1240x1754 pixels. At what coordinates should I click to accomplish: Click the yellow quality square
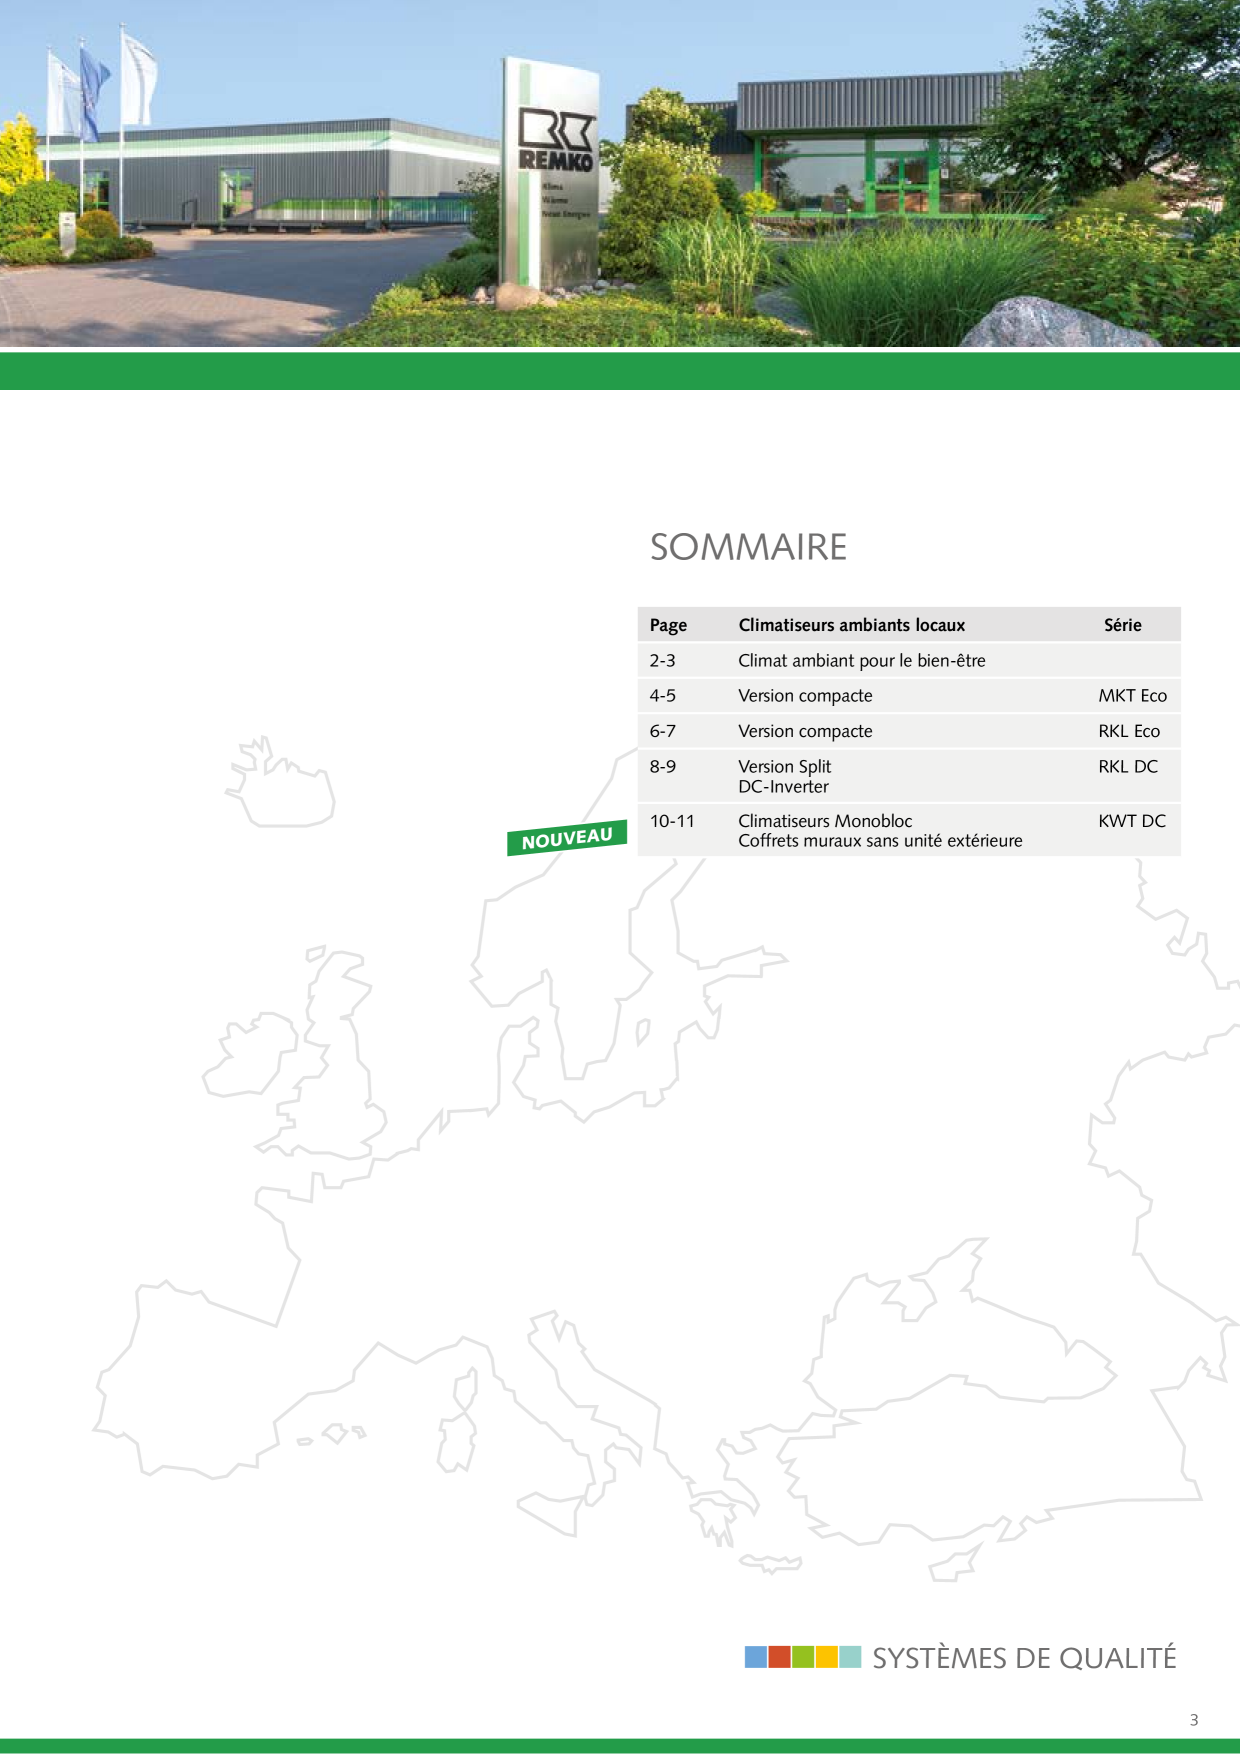[x=827, y=1657]
